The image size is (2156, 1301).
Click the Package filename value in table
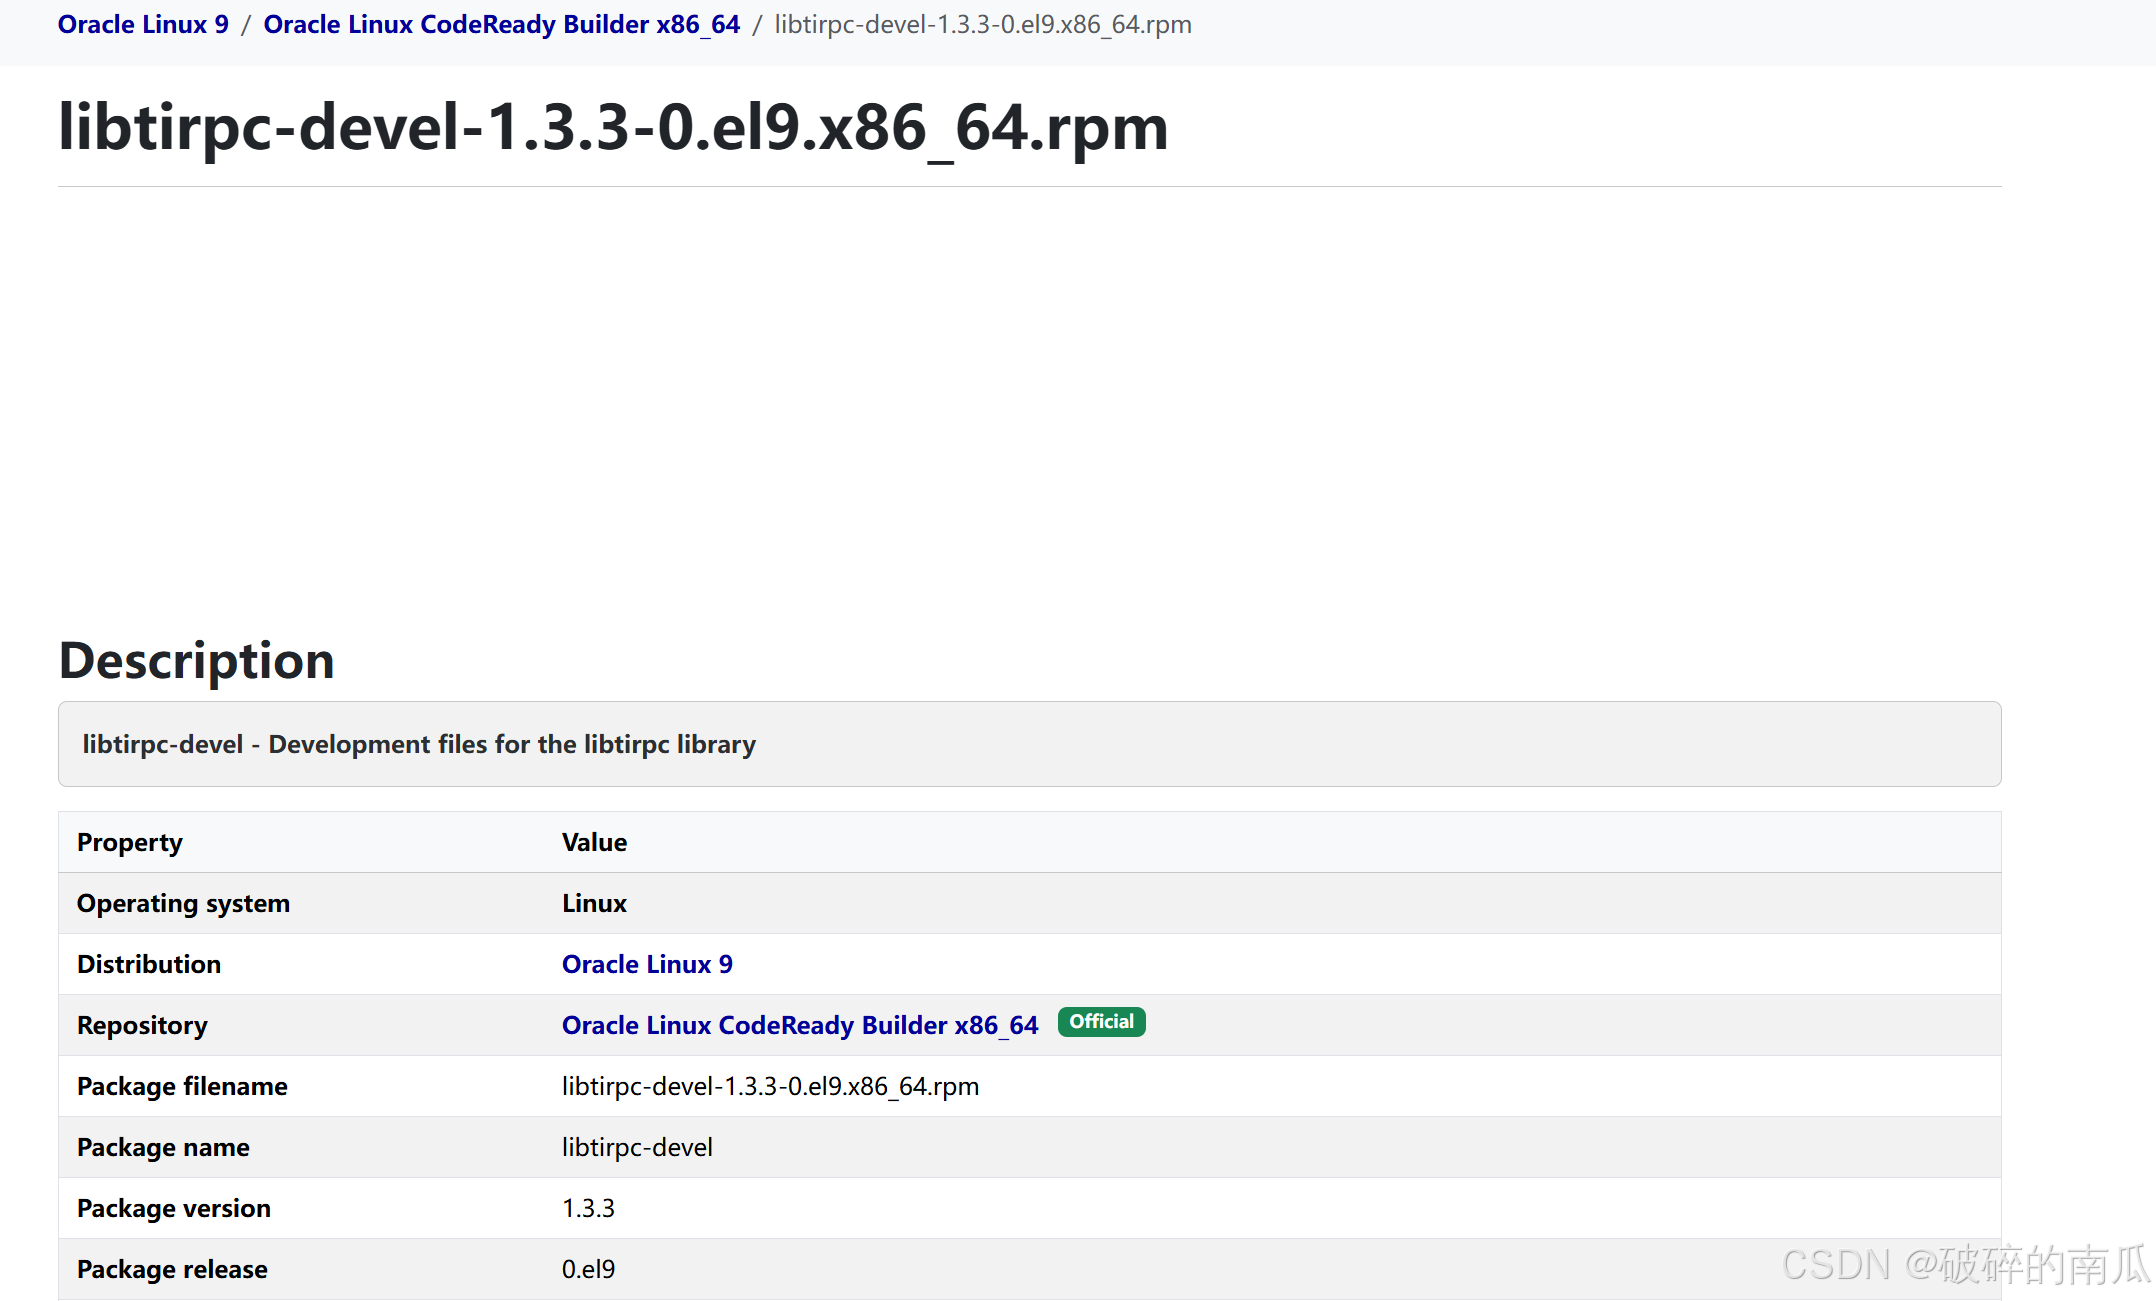click(x=770, y=1086)
